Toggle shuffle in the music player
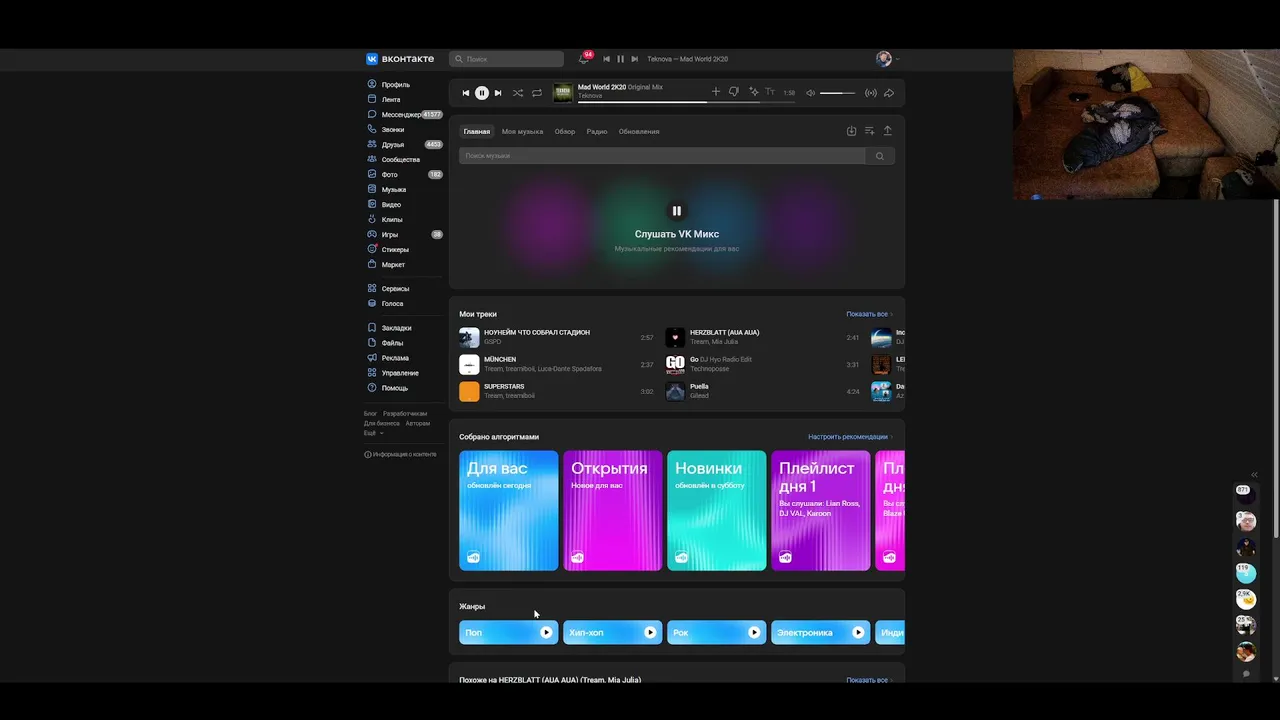 518,93
